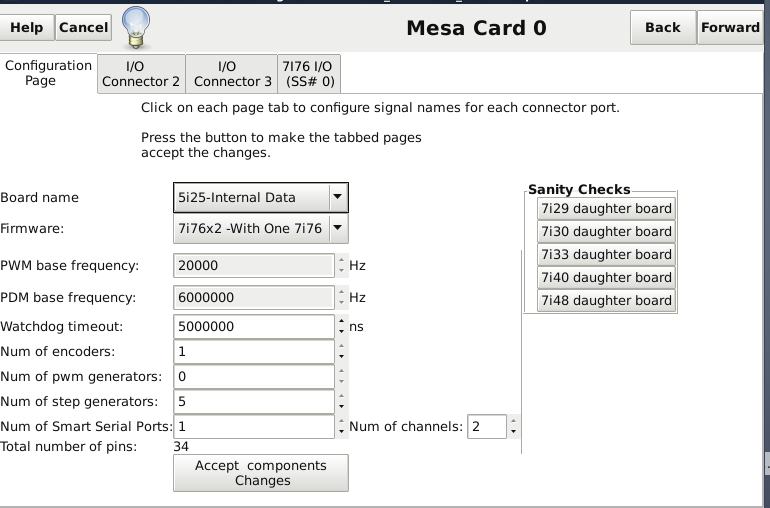Click the Watchdog timeout input field
Image resolution: width=770 pixels, height=508 pixels.
[254, 327]
